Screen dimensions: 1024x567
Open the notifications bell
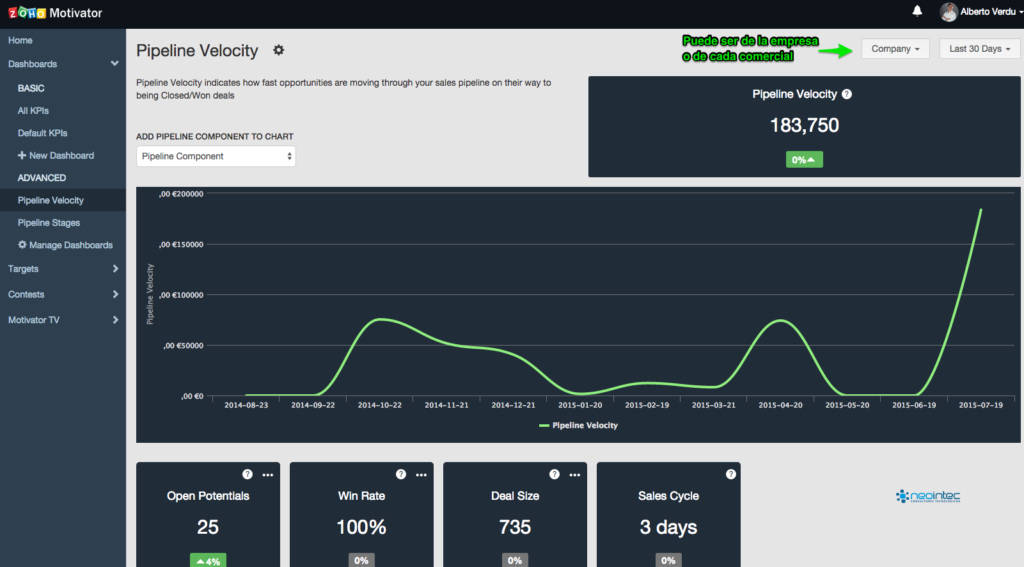(917, 11)
